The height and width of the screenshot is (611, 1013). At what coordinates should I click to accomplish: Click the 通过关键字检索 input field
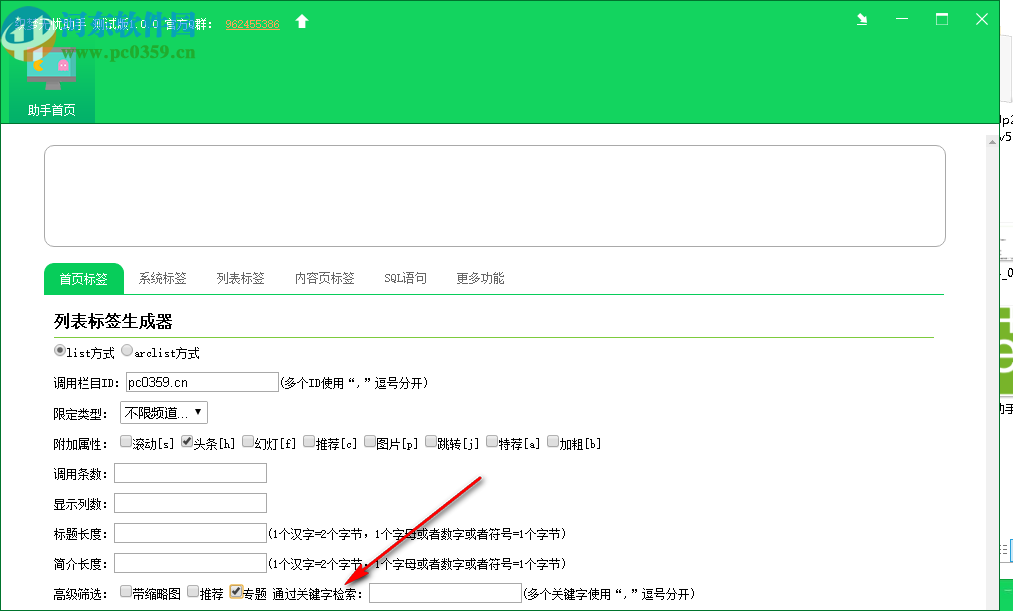[x=445, y=593]
